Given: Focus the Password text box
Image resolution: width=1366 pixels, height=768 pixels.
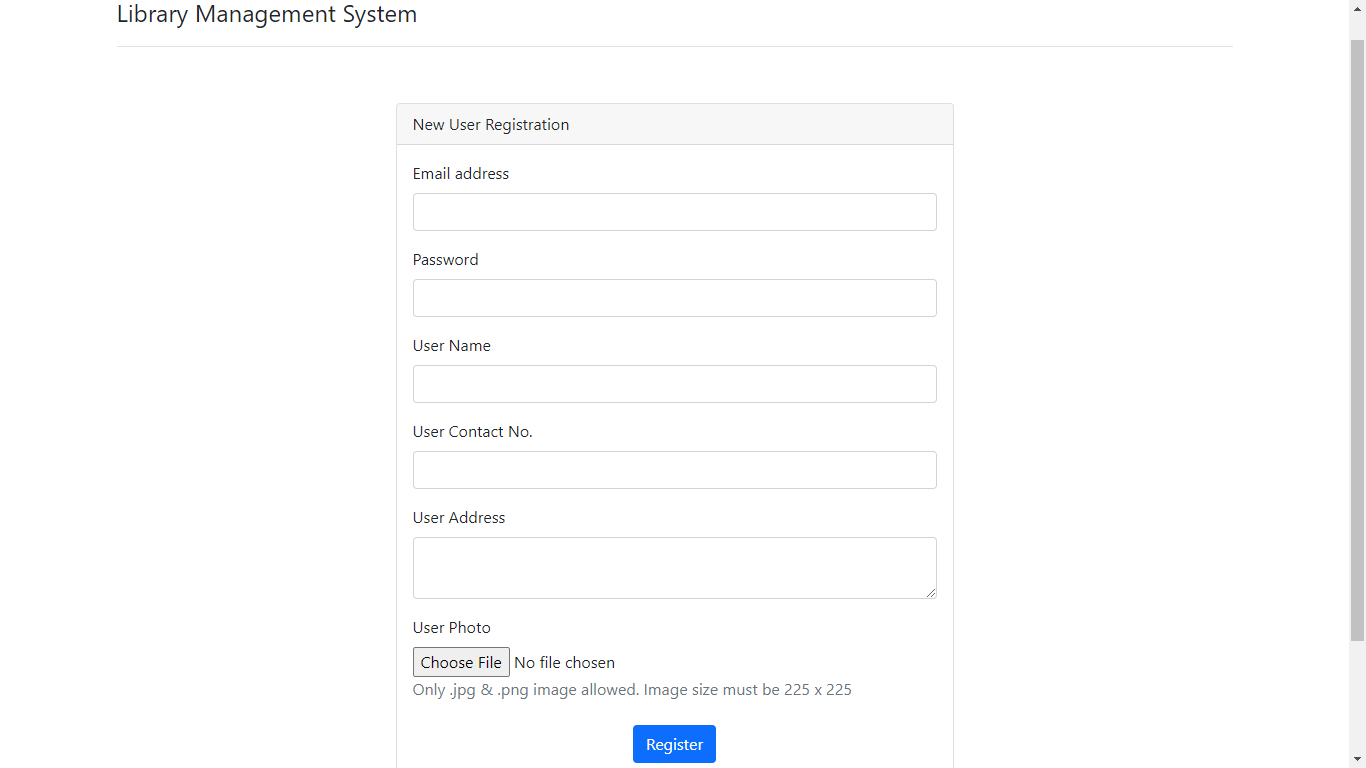Looking at the screenshot, I should pyautogui.click(x=674, y=298).
